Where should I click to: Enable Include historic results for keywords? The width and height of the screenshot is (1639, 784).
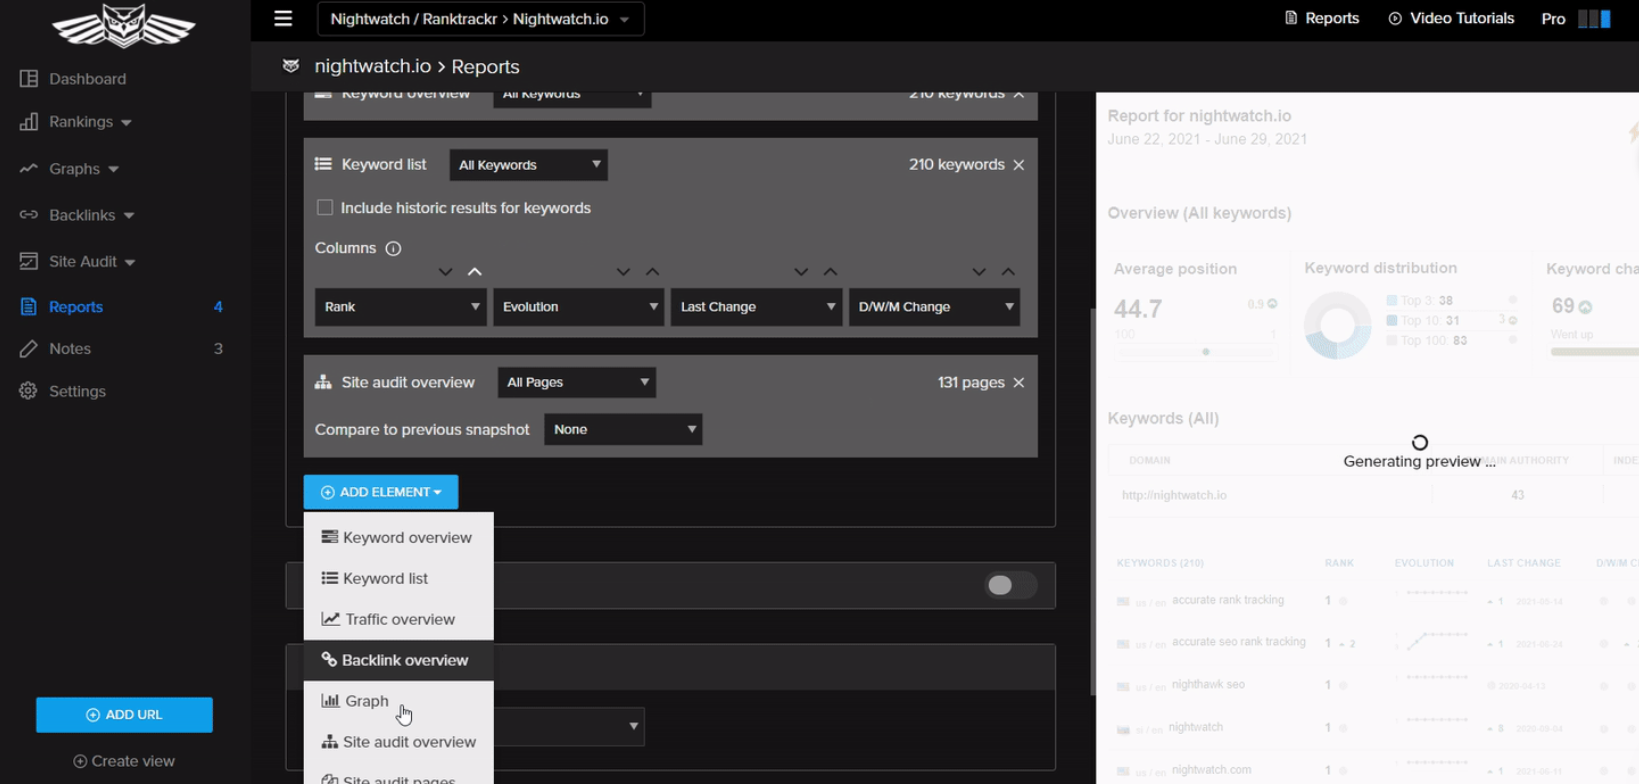pyautogui.click(x=325, y=208)
